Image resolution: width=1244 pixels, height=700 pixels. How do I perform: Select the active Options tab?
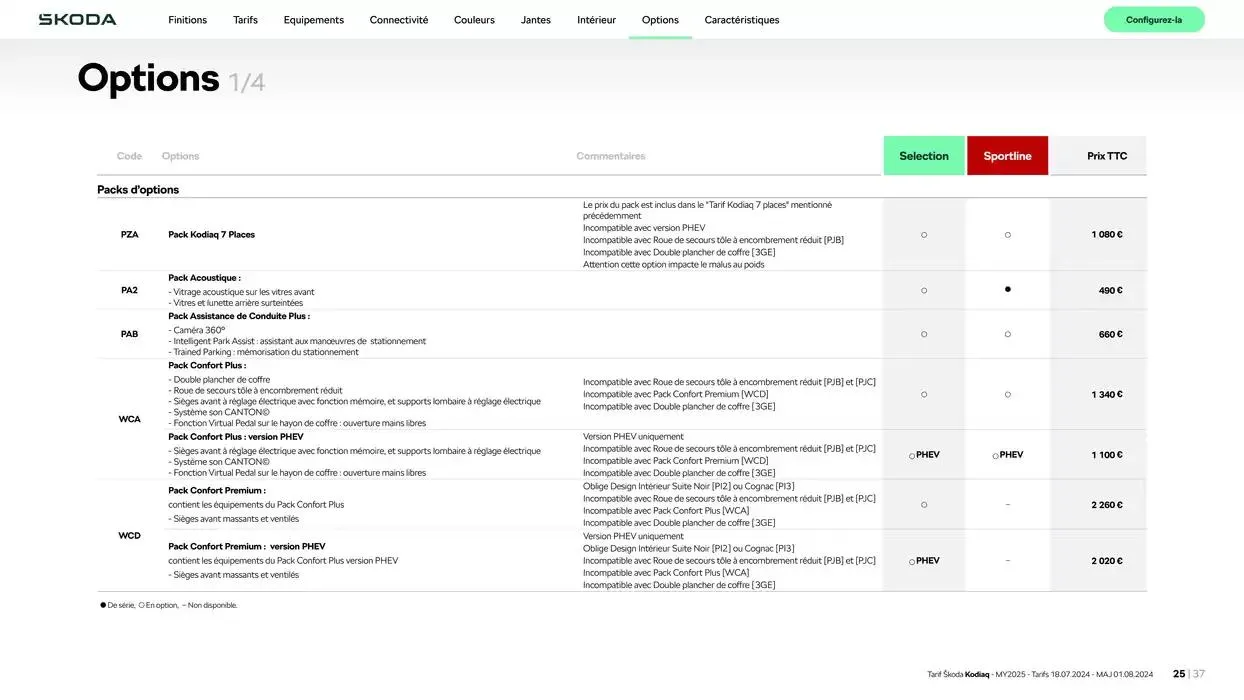tap(660, 20)
